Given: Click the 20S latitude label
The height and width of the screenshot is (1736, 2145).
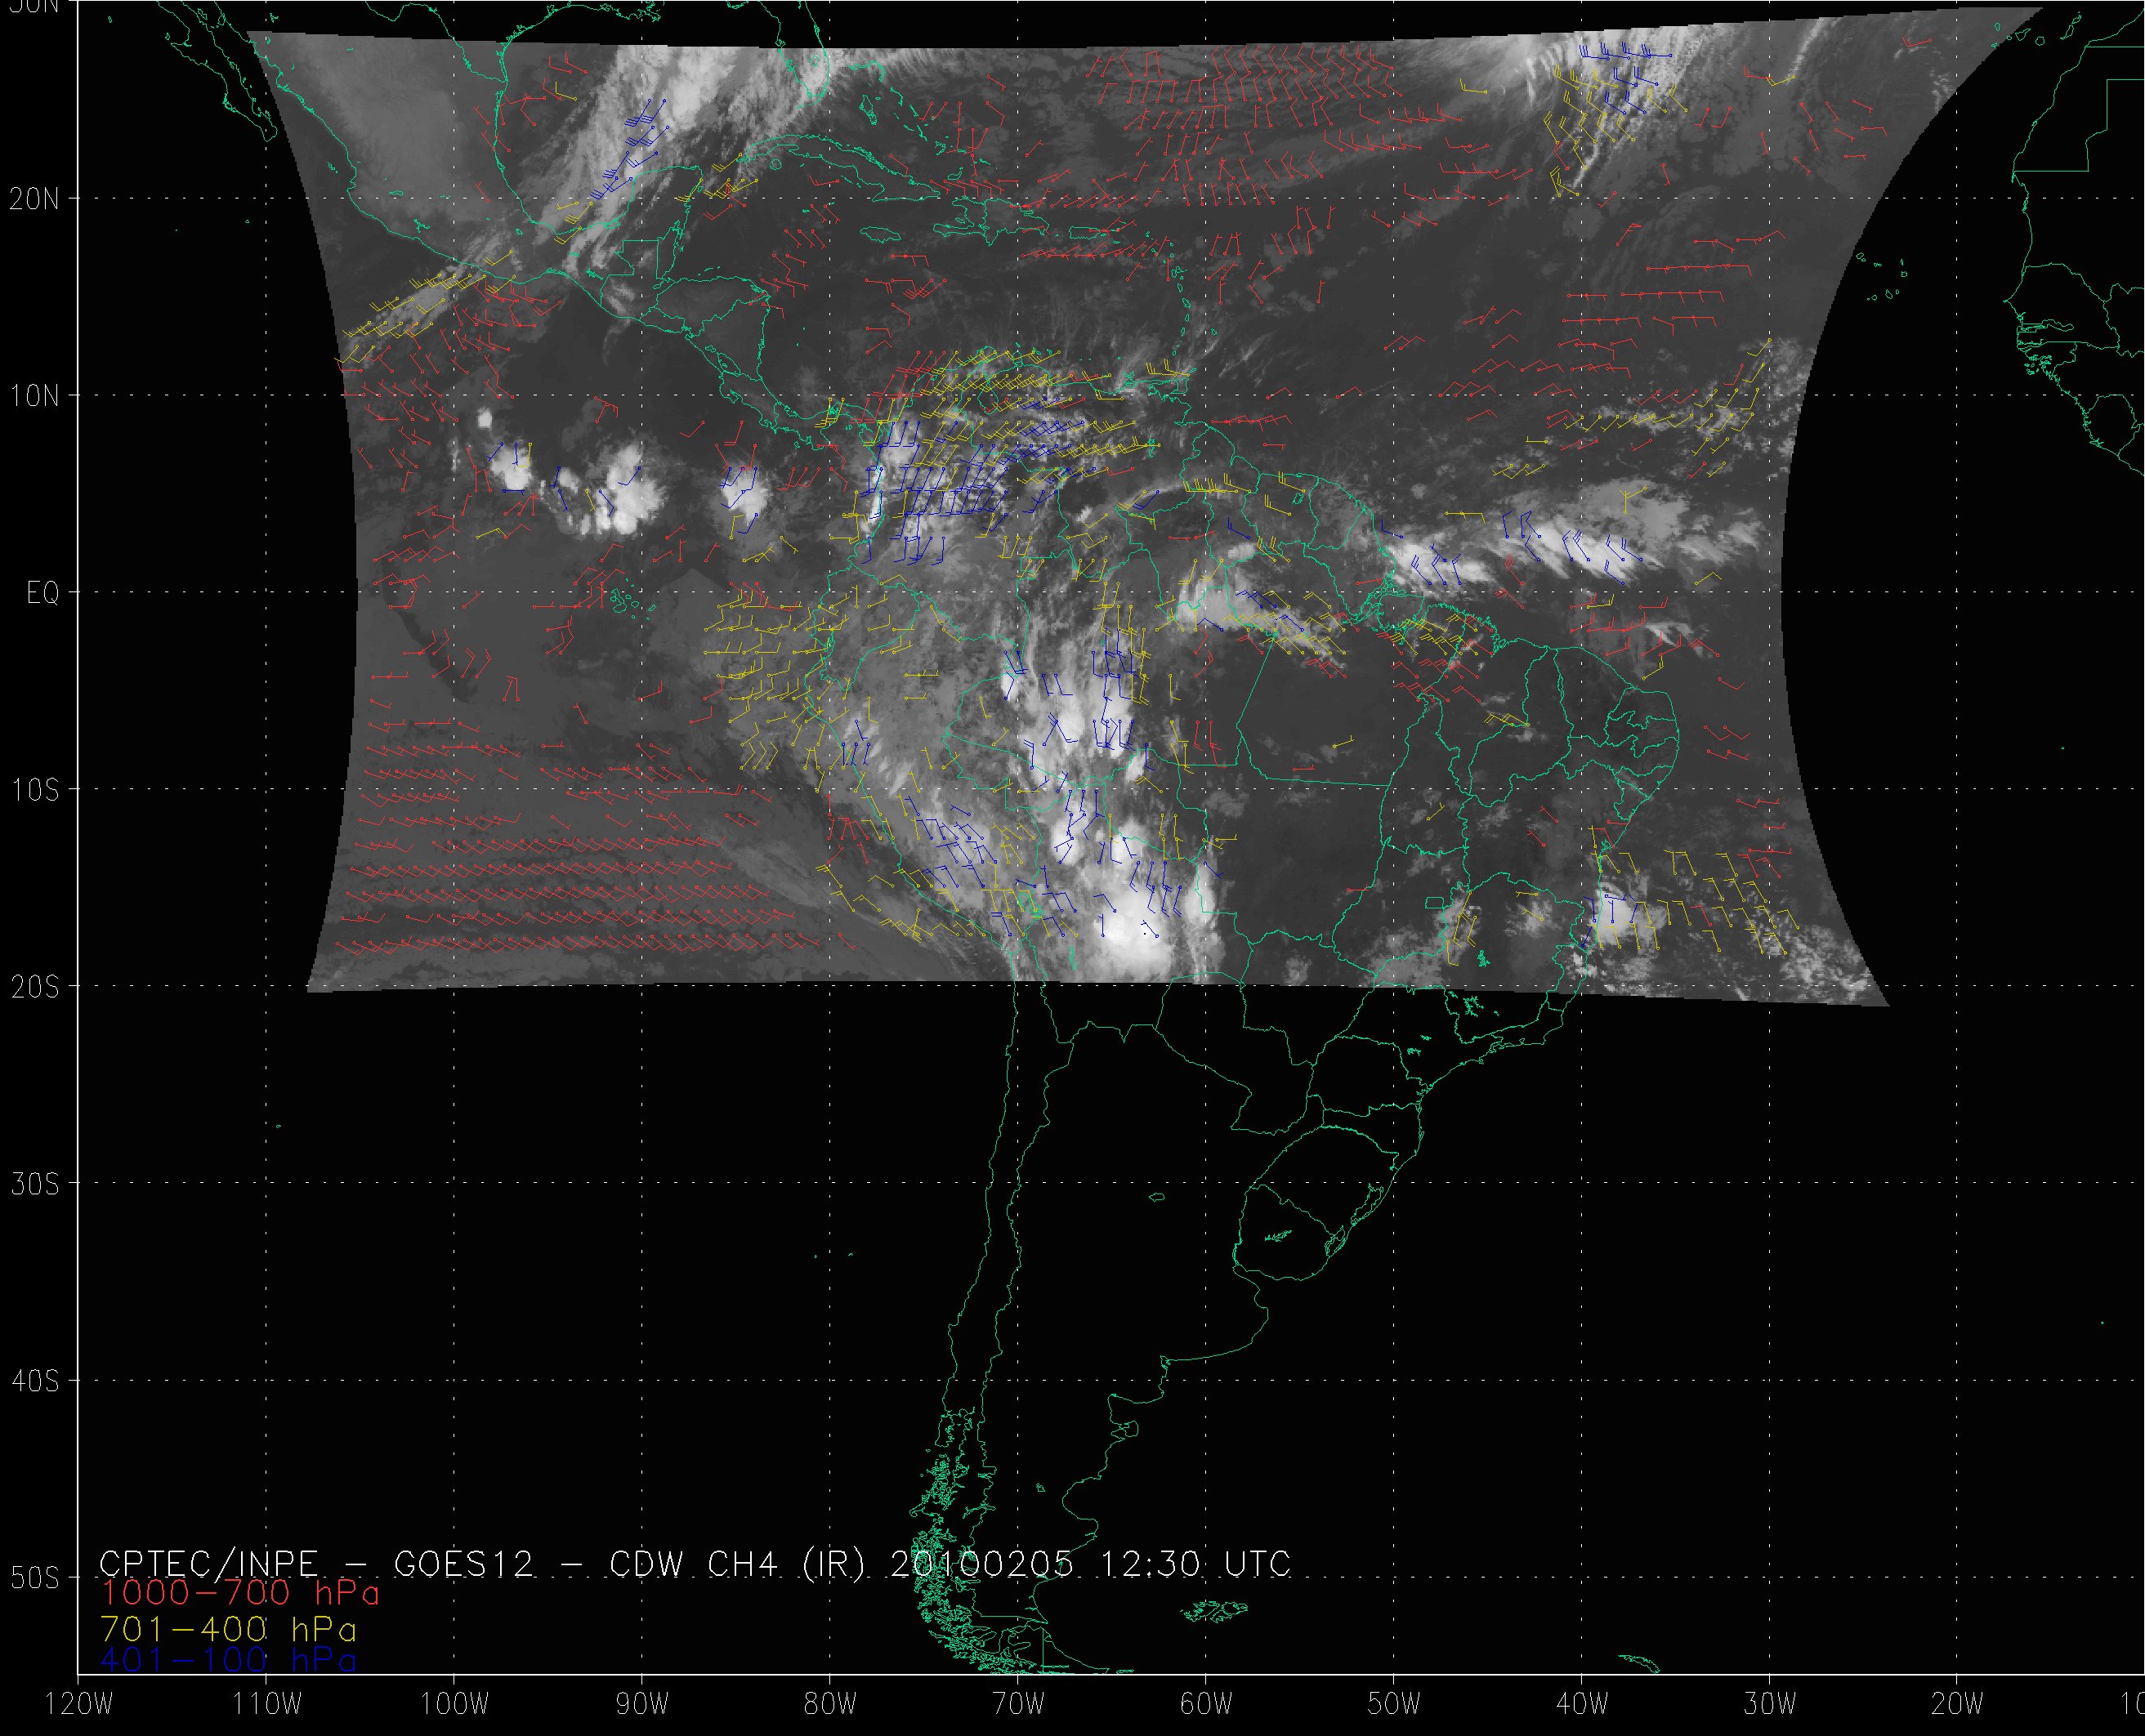Looking at the screenshot, I should pos(35,987).
